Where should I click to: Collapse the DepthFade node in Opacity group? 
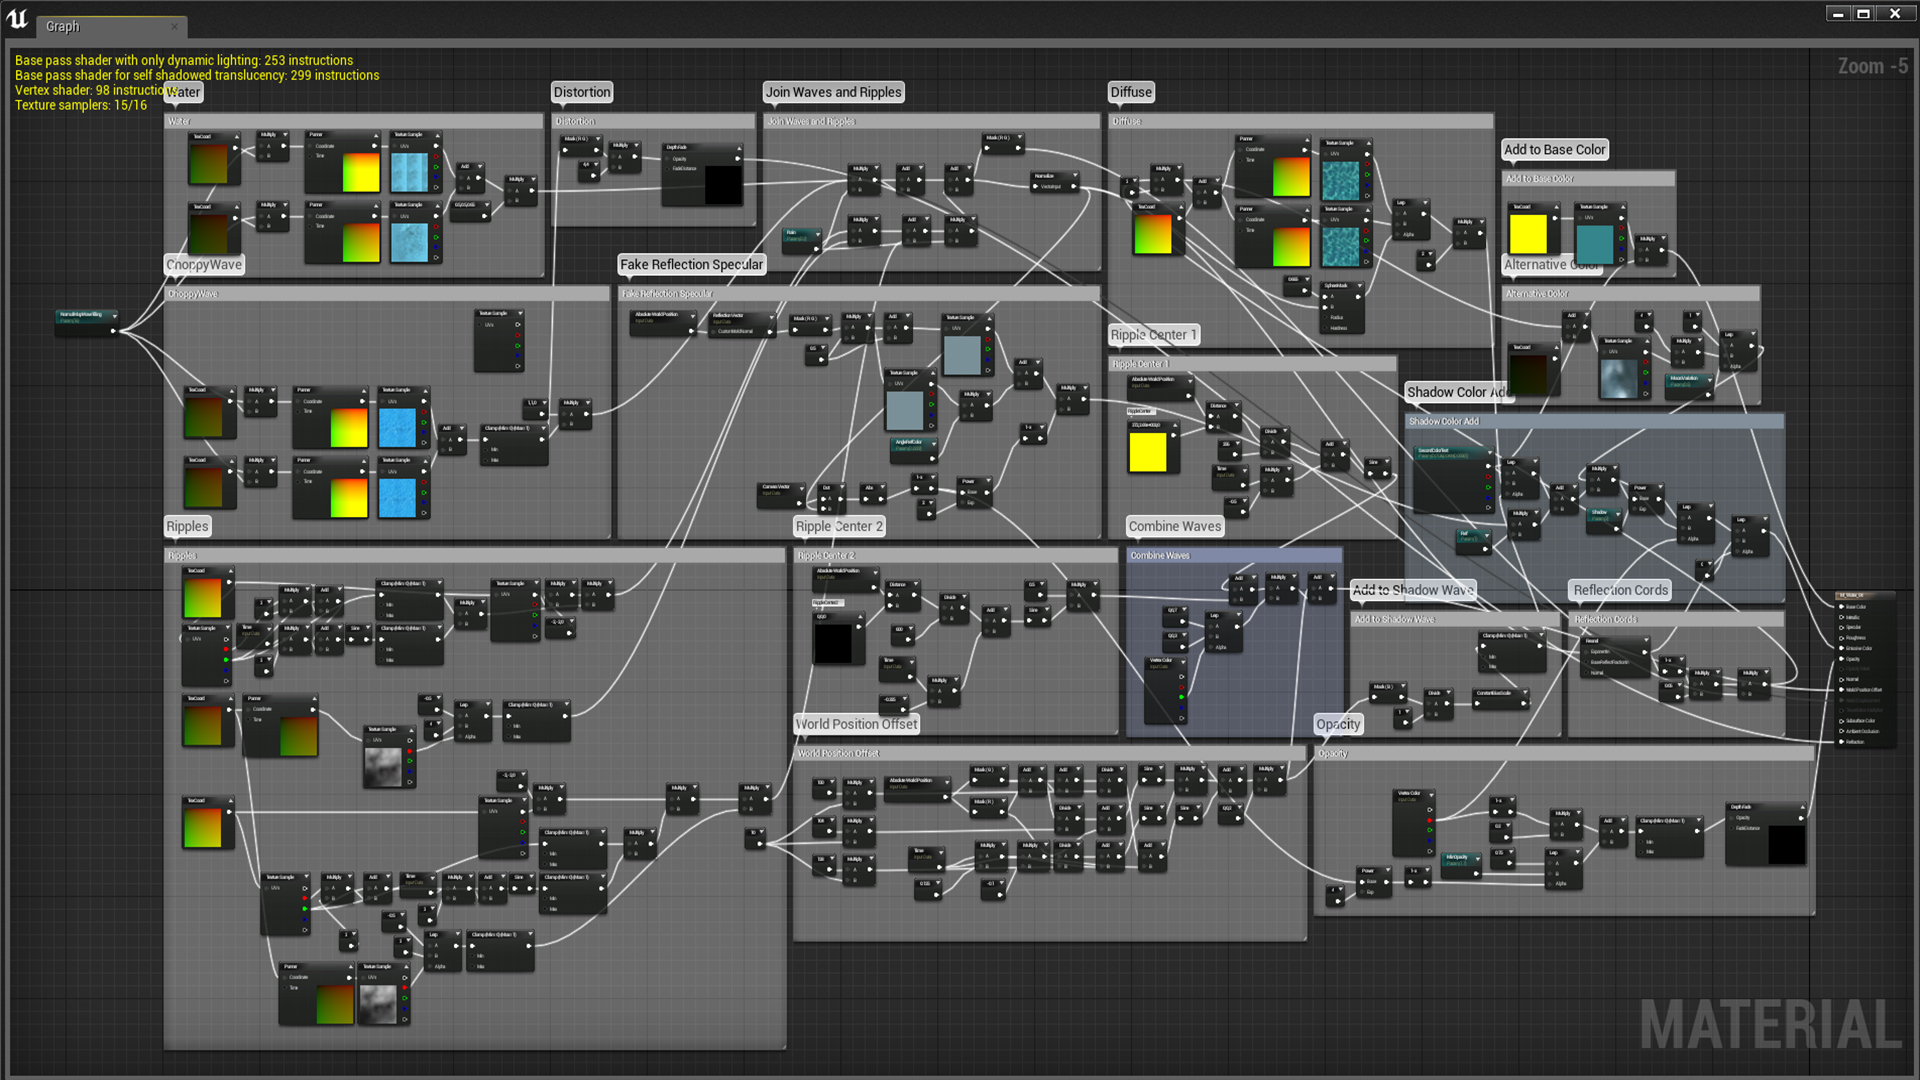(x=1802, y=807)
